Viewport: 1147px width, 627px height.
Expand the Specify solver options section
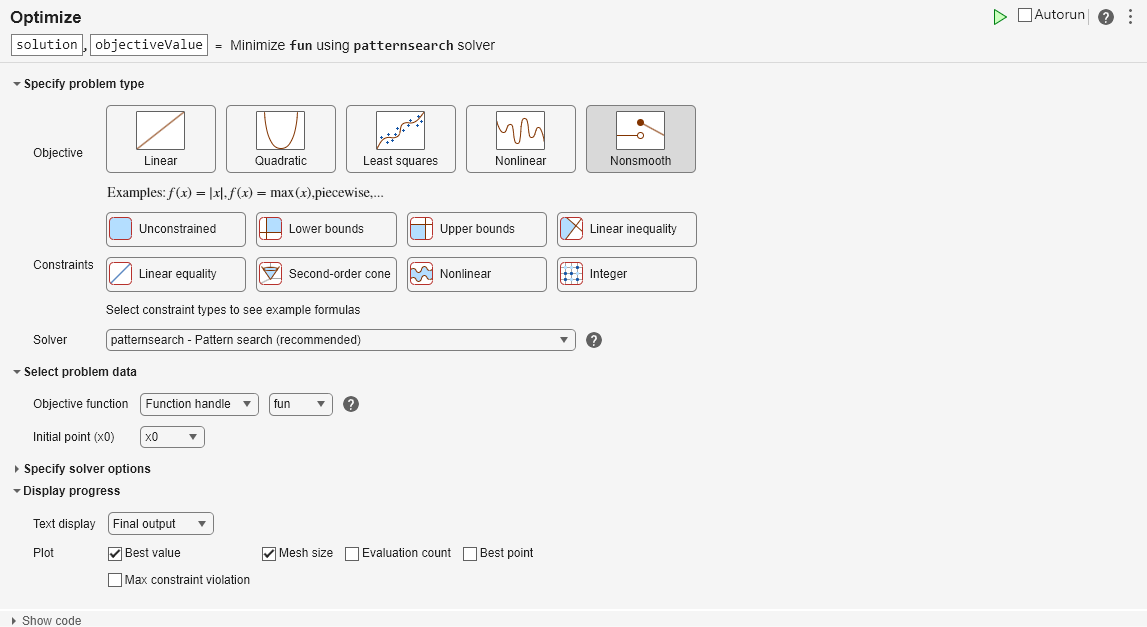tap(85, 468)
